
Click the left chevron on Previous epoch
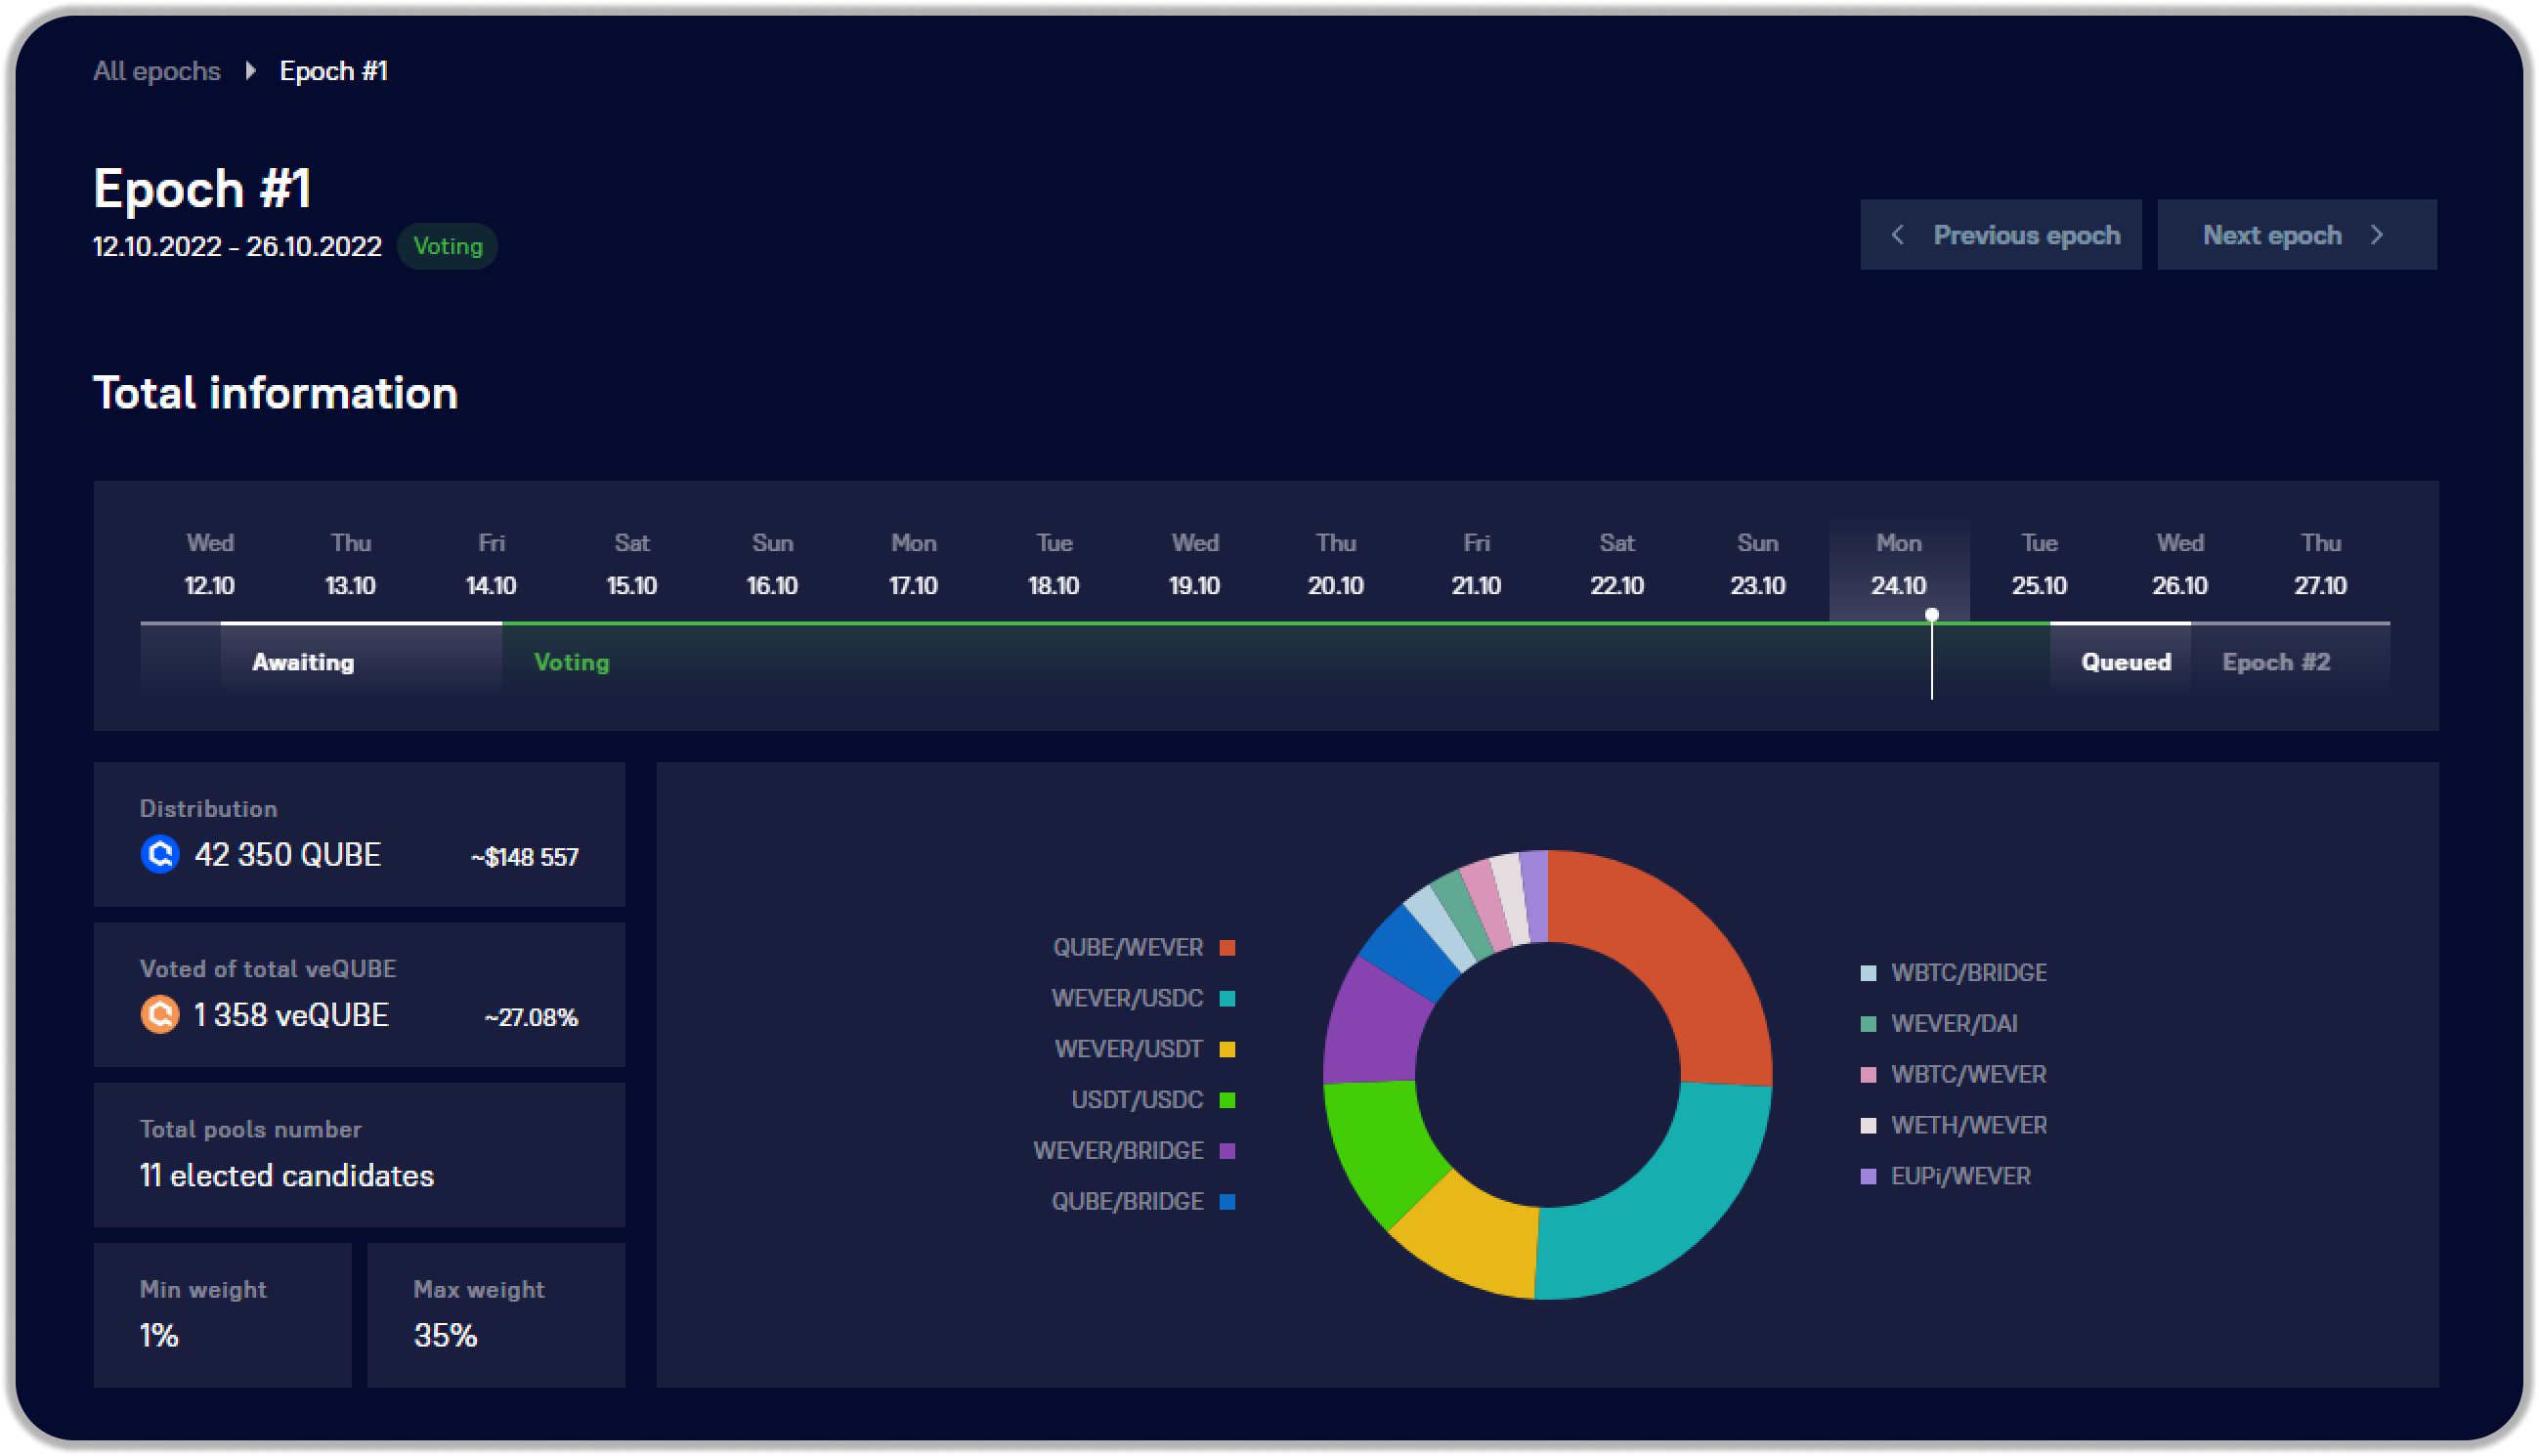click(x=1897, y=235)
